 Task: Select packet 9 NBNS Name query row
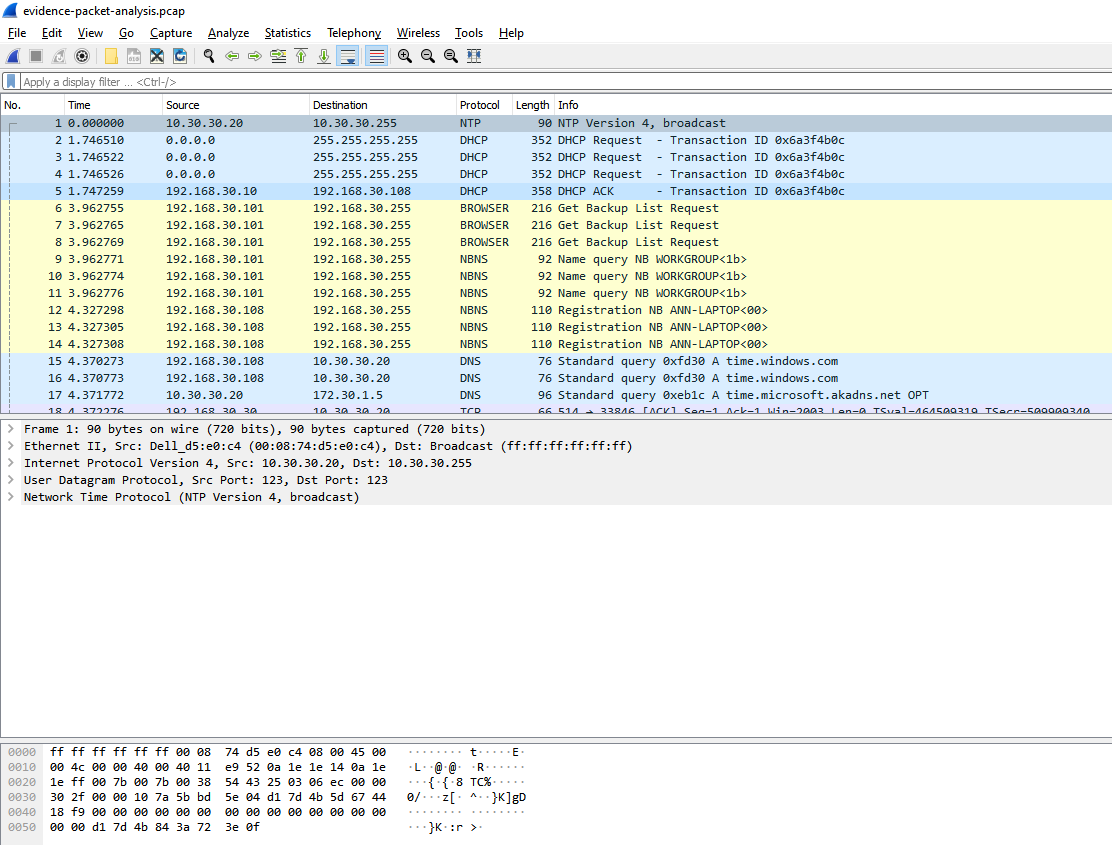[556, 259]
